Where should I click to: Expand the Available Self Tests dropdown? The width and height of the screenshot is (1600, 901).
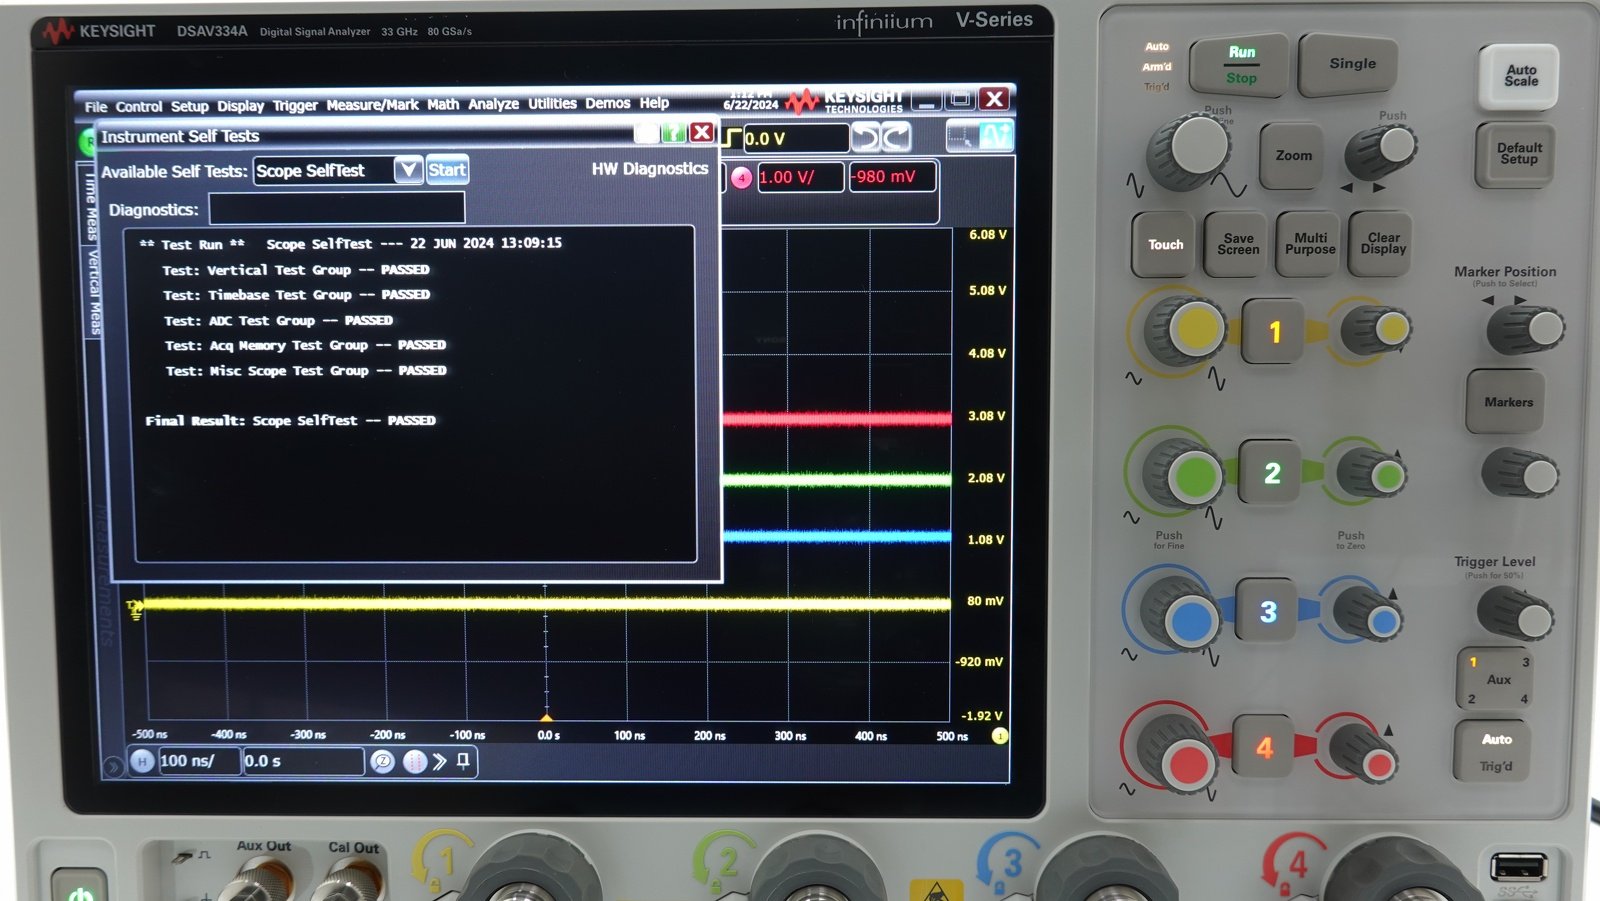(407, 170)
